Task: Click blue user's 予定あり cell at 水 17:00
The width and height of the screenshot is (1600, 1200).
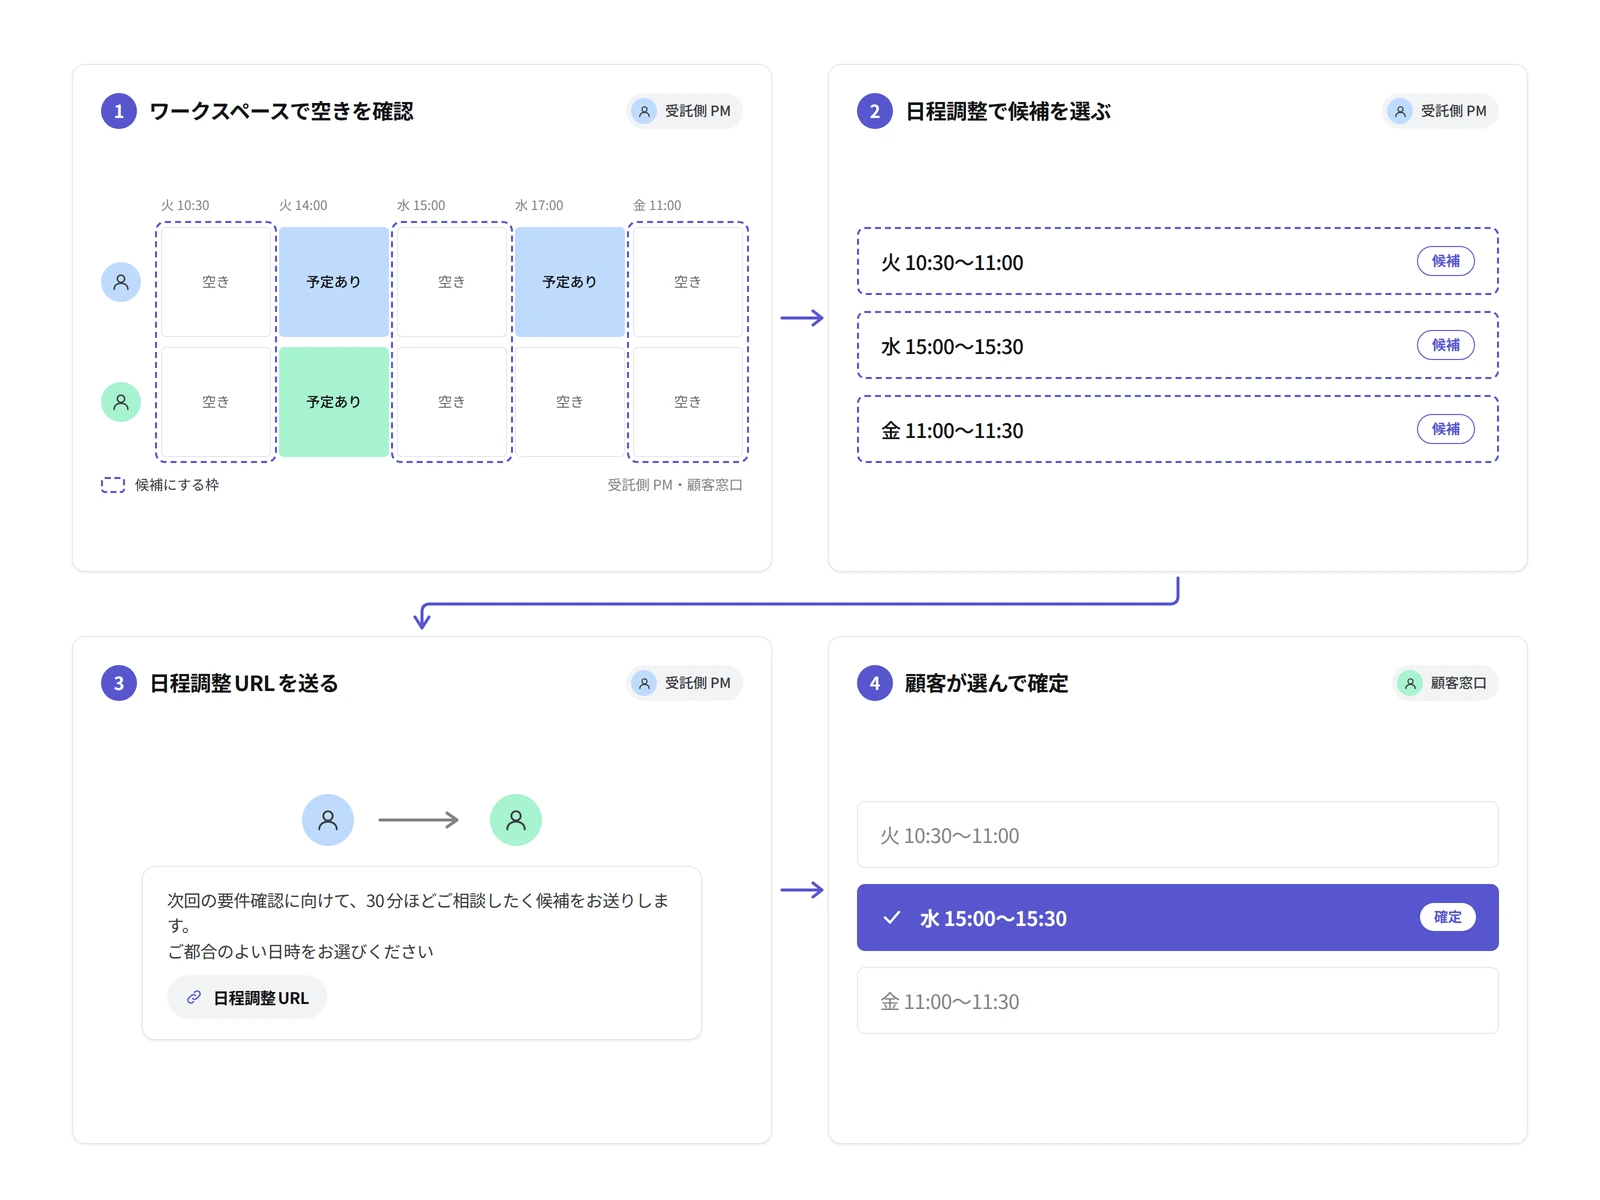Action: [x=570, y=282]
